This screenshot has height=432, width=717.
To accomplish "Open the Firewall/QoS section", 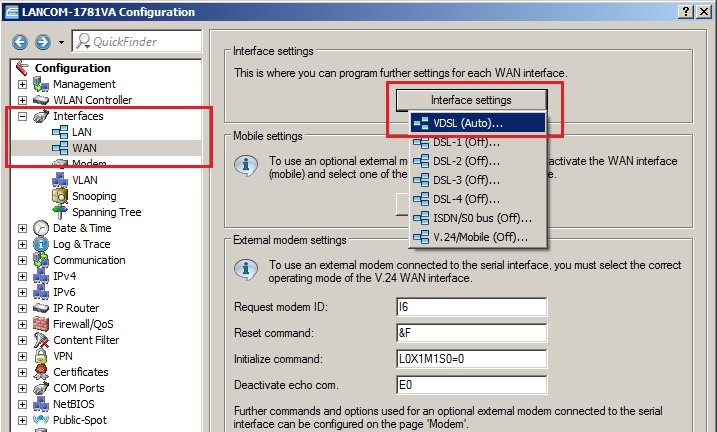I will [x=86, y=324].
